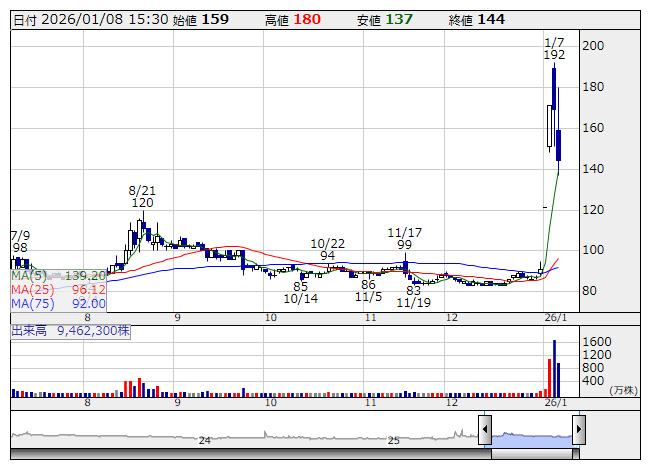The image size is (653, 470).
Task: Click the left range handle arrow in navigator
Action: (485, 431)
